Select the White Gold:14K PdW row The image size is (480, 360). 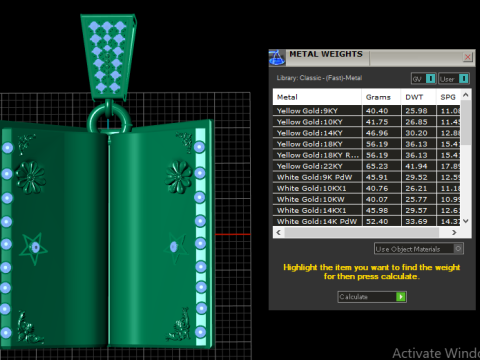(367, 221)
